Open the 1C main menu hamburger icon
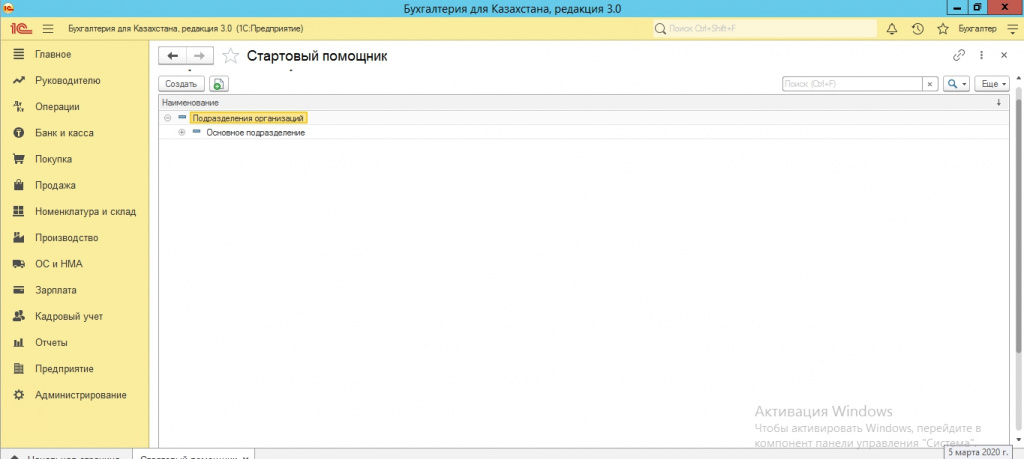 [x=48, y=29]
